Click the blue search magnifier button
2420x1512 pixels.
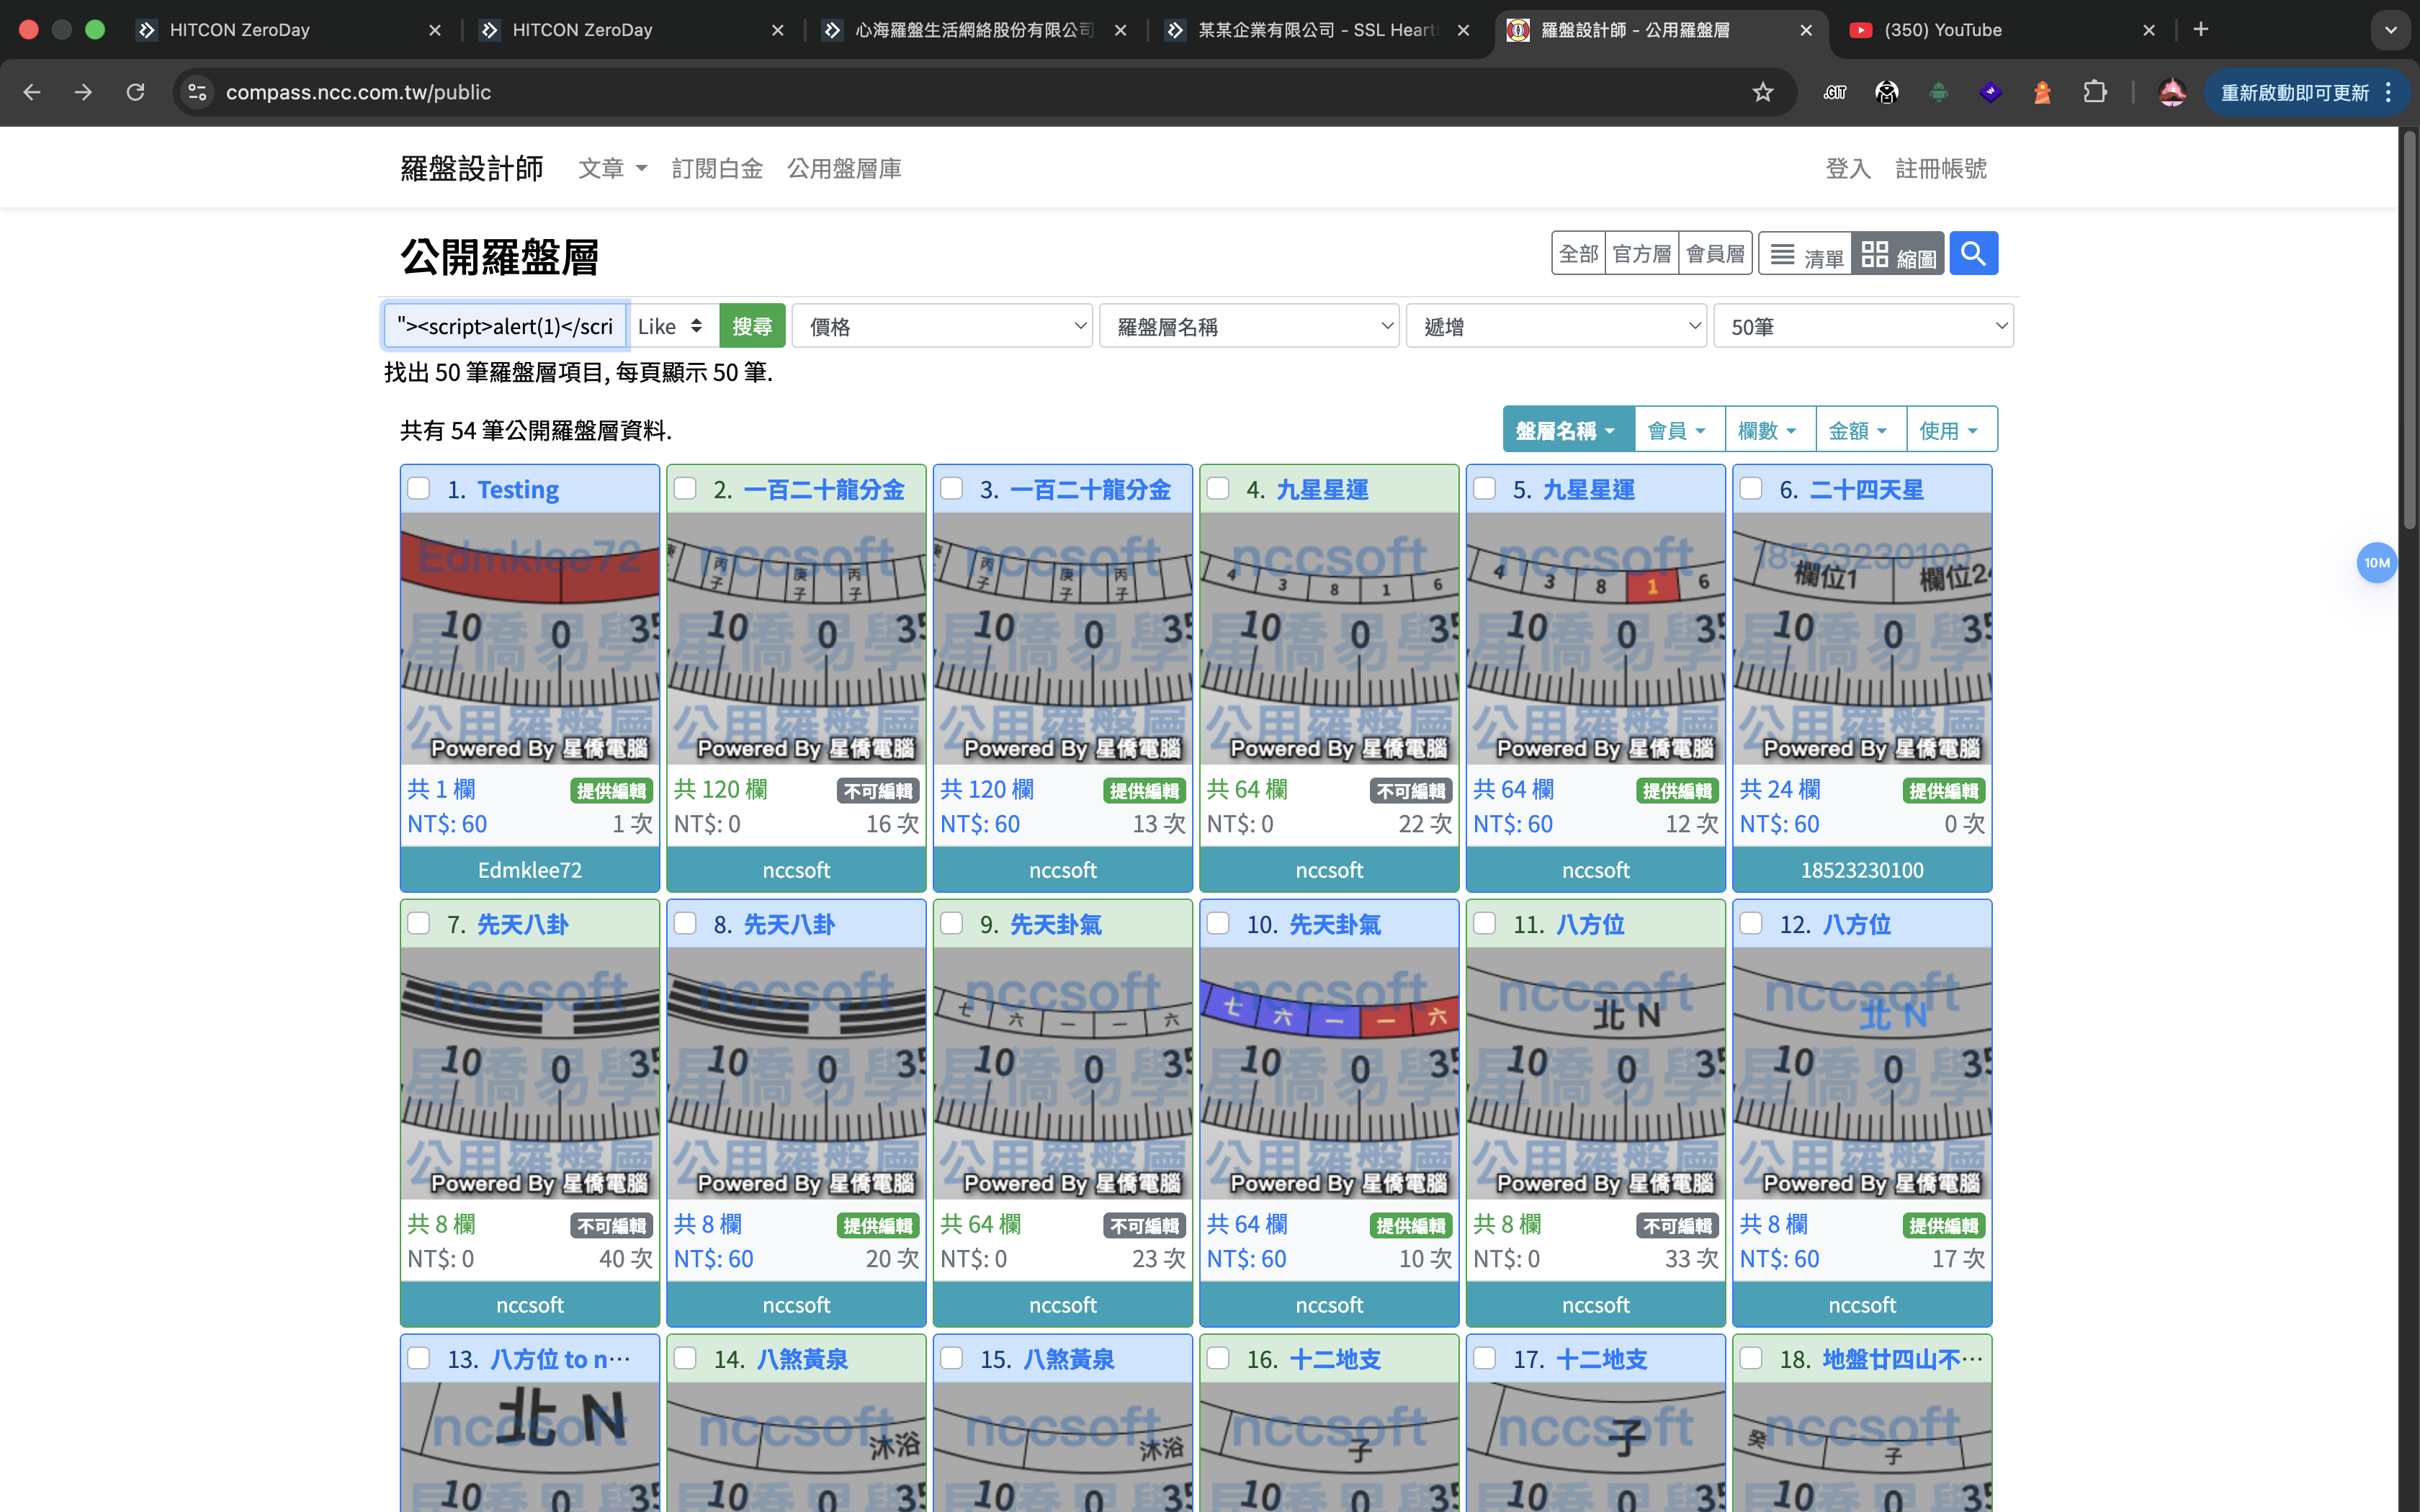coord(1973,254)
